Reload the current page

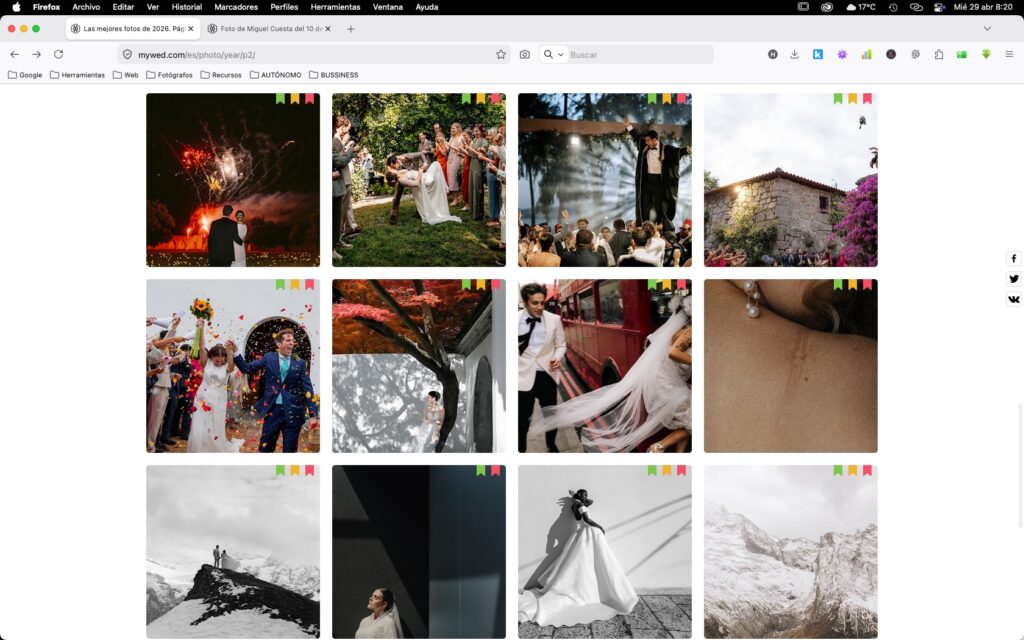point(58,54)
